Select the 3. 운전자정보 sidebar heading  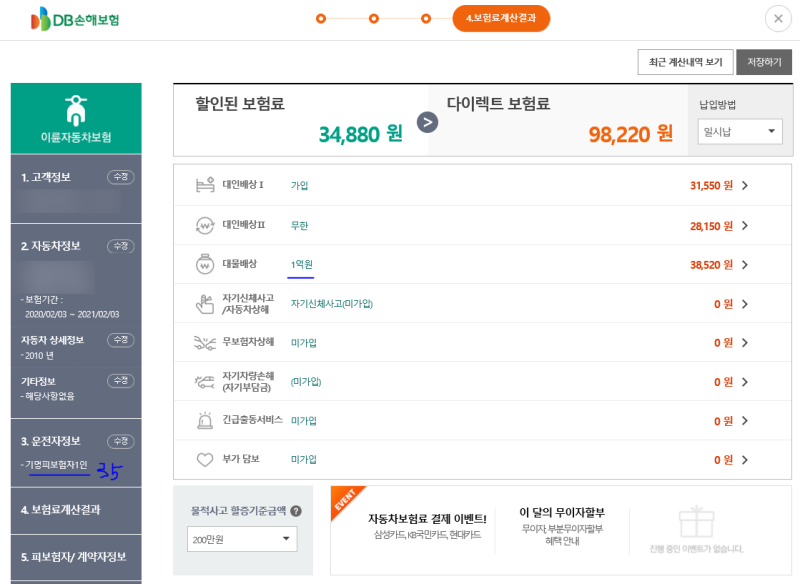[x=51, y=441]
